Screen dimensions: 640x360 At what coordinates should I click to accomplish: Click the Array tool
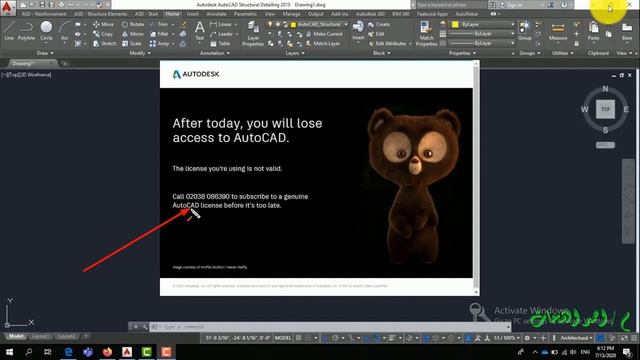point(159,43)
